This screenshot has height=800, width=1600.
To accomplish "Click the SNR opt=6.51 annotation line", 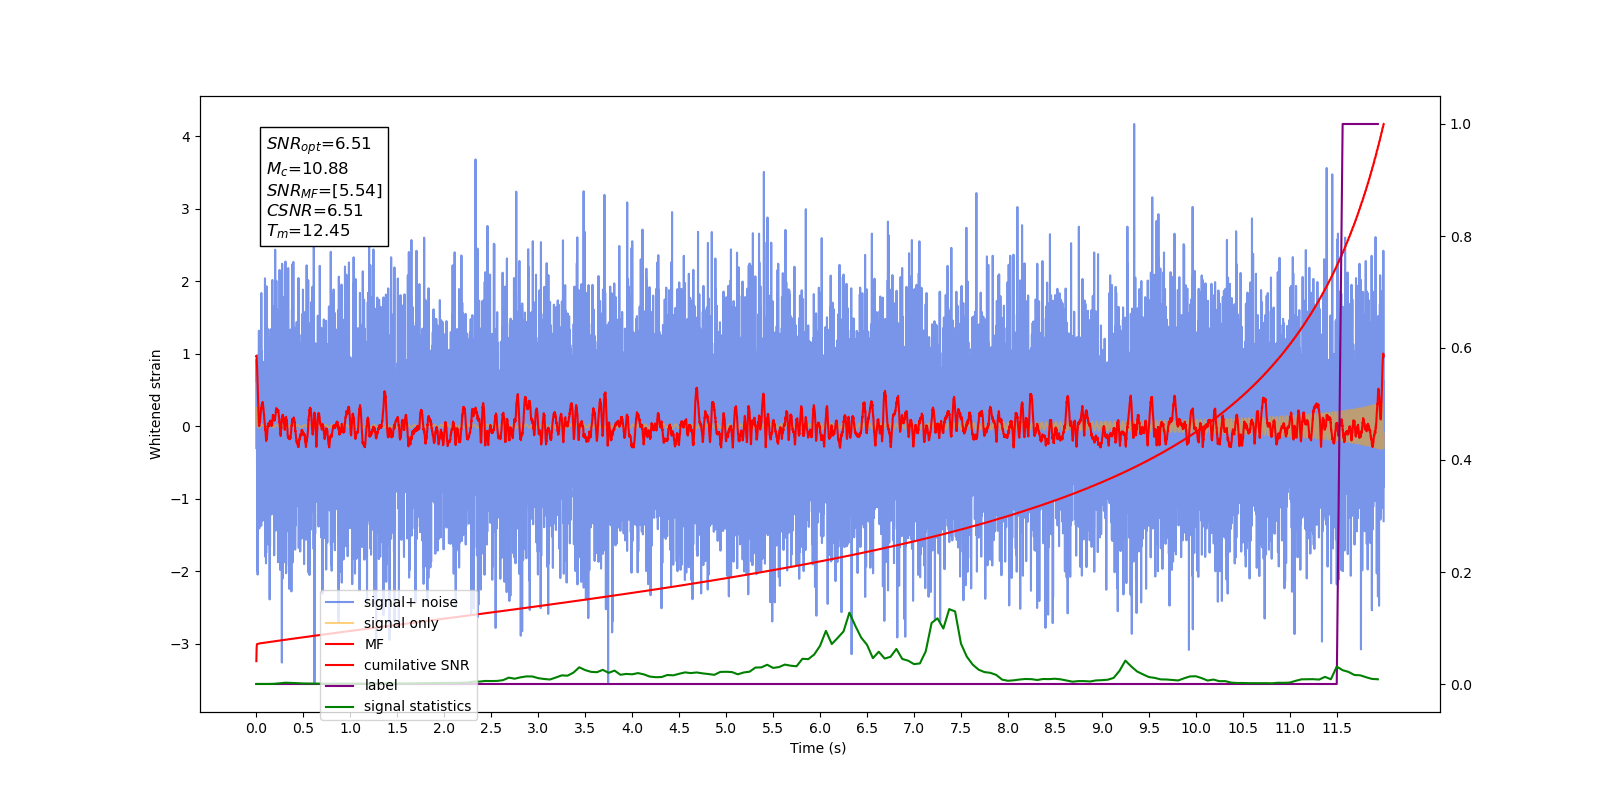I will click(319, 144).
